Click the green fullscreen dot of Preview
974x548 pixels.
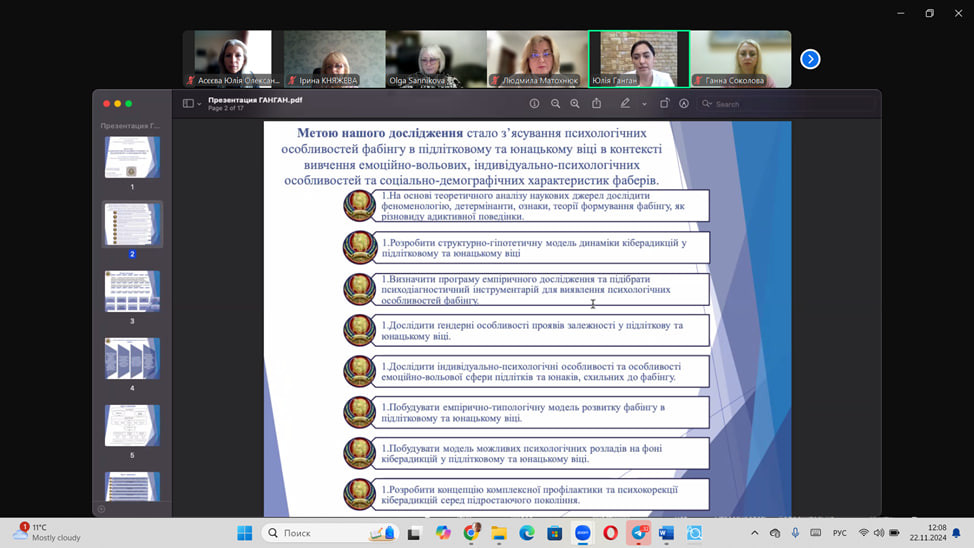click(129, 104)
